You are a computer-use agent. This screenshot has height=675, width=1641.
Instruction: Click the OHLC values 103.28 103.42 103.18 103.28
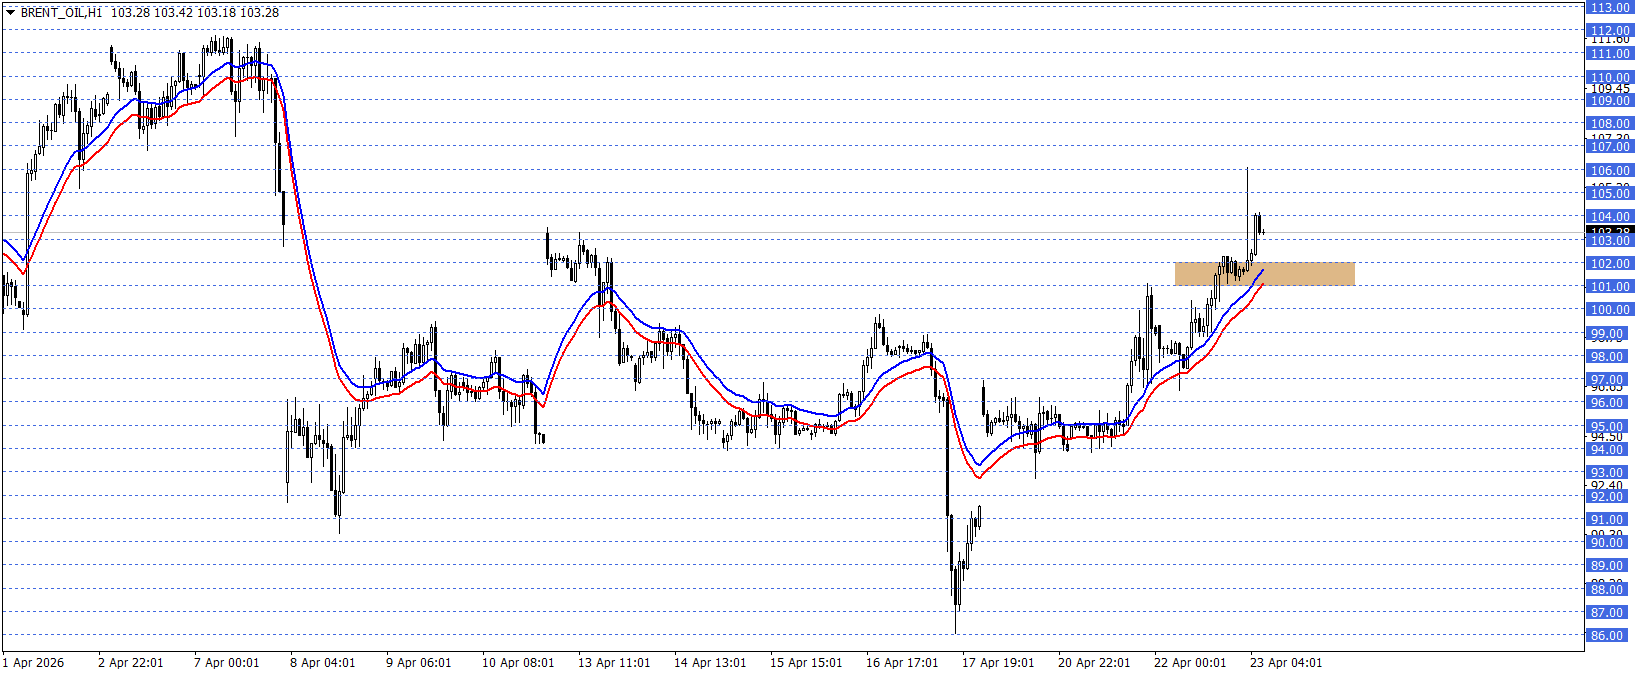(195, 13)
